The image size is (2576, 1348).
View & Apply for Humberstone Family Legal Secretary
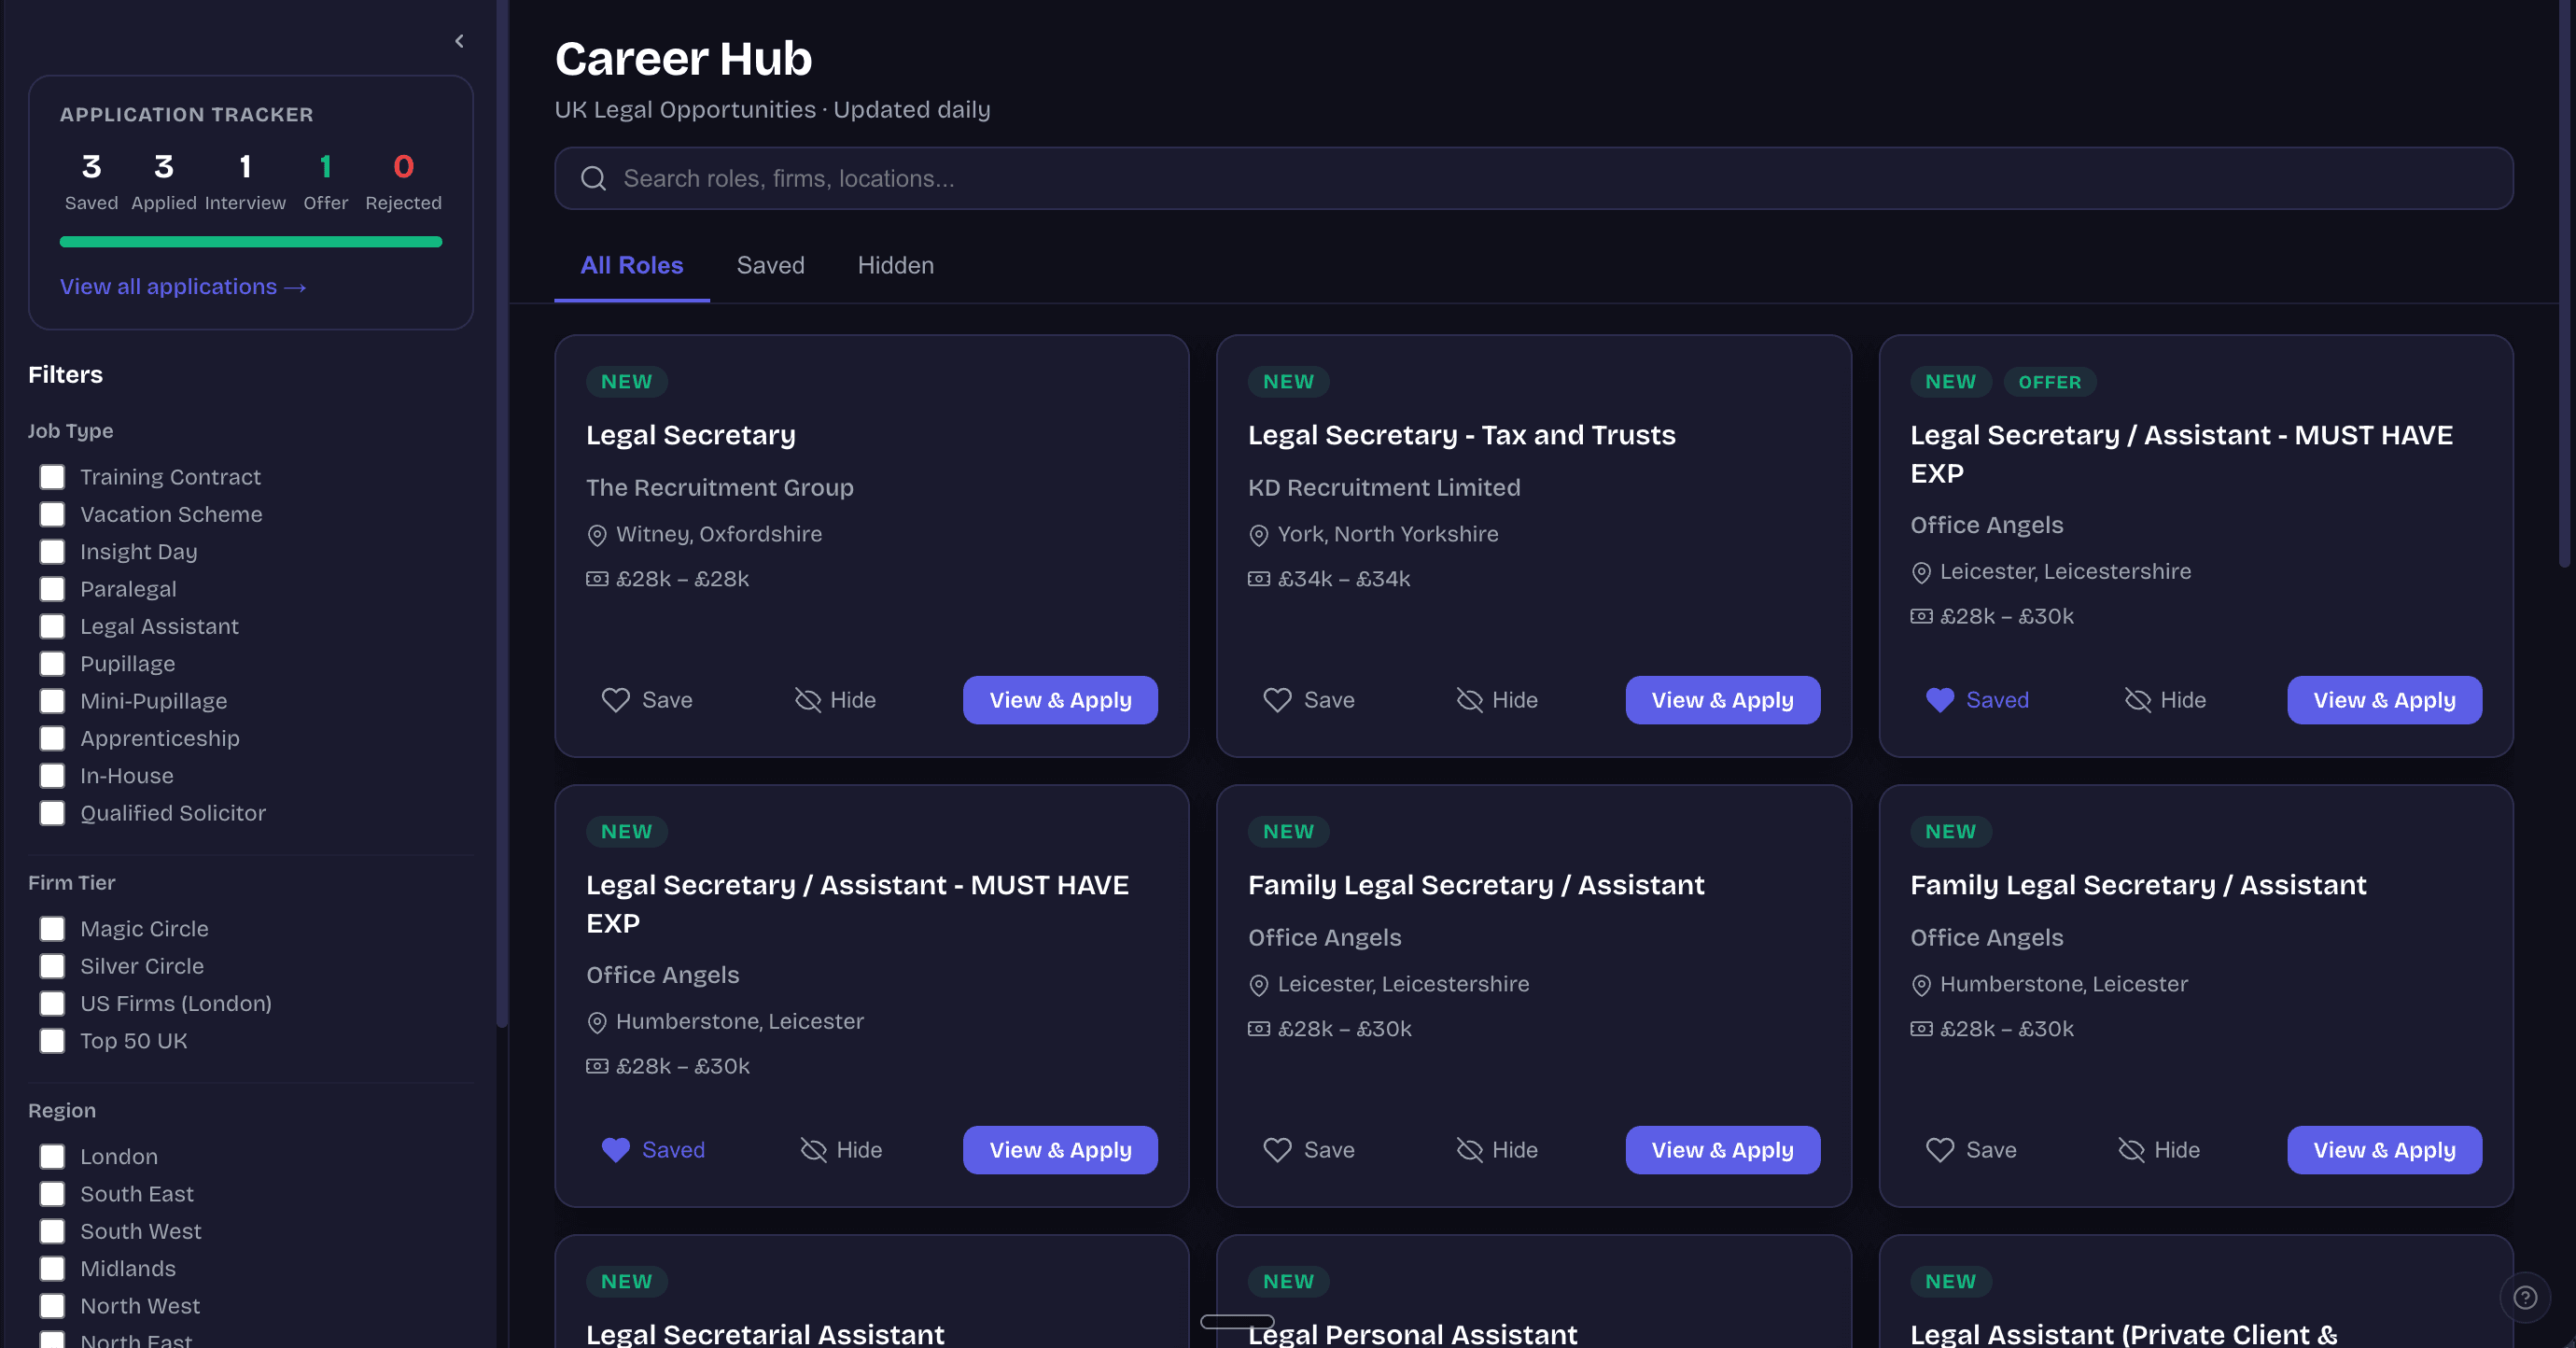click(2384, 1150)
